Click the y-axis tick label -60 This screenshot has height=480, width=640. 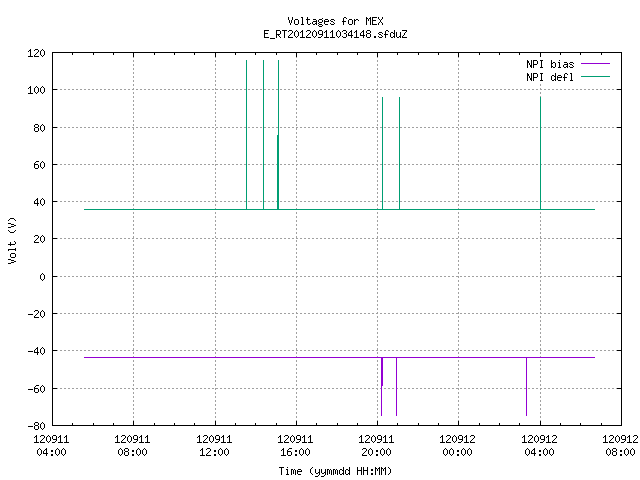tap(36, 389)
